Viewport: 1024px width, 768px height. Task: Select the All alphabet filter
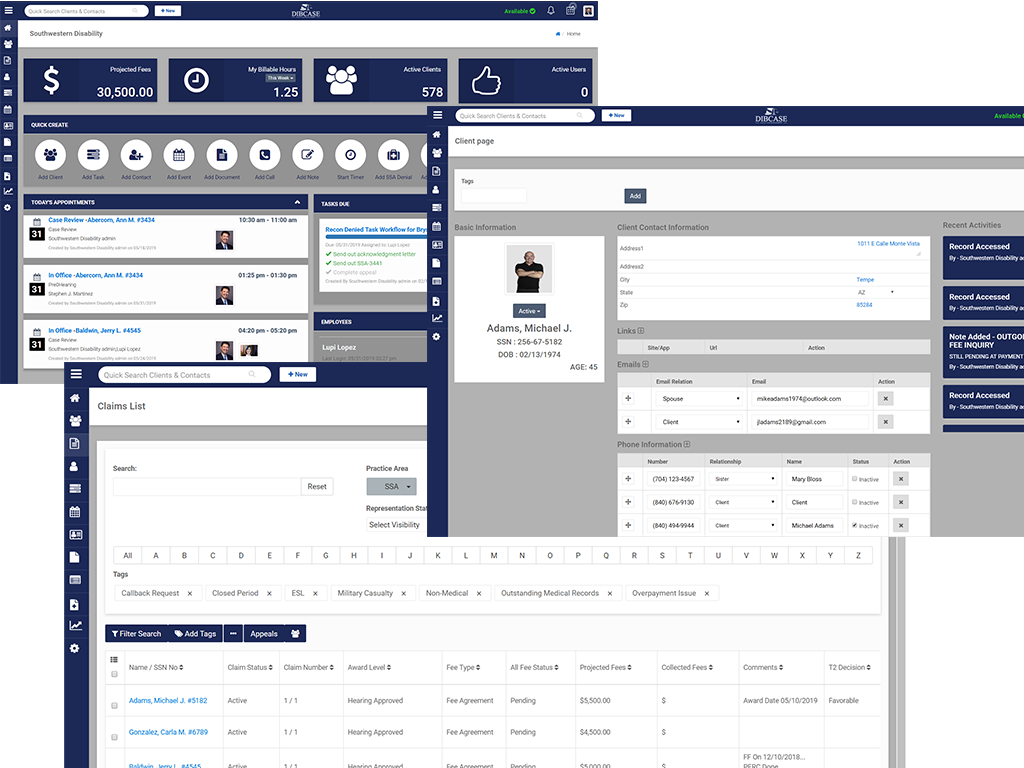(127, 555)
